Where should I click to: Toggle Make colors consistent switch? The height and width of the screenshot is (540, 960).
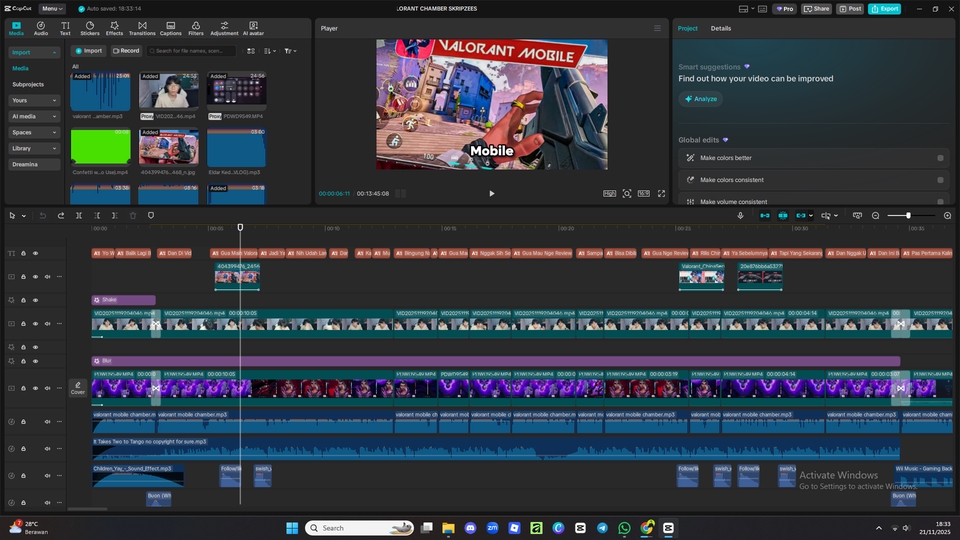click(x=940, y=180)
